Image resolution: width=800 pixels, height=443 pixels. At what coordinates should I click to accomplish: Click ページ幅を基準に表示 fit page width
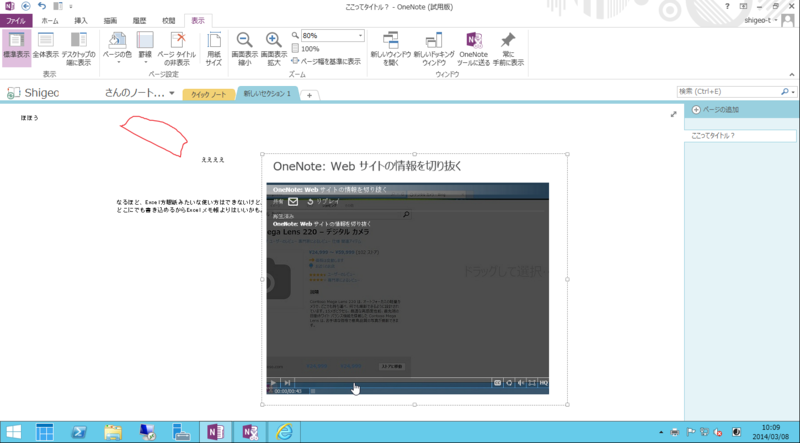tap(326, 61)
